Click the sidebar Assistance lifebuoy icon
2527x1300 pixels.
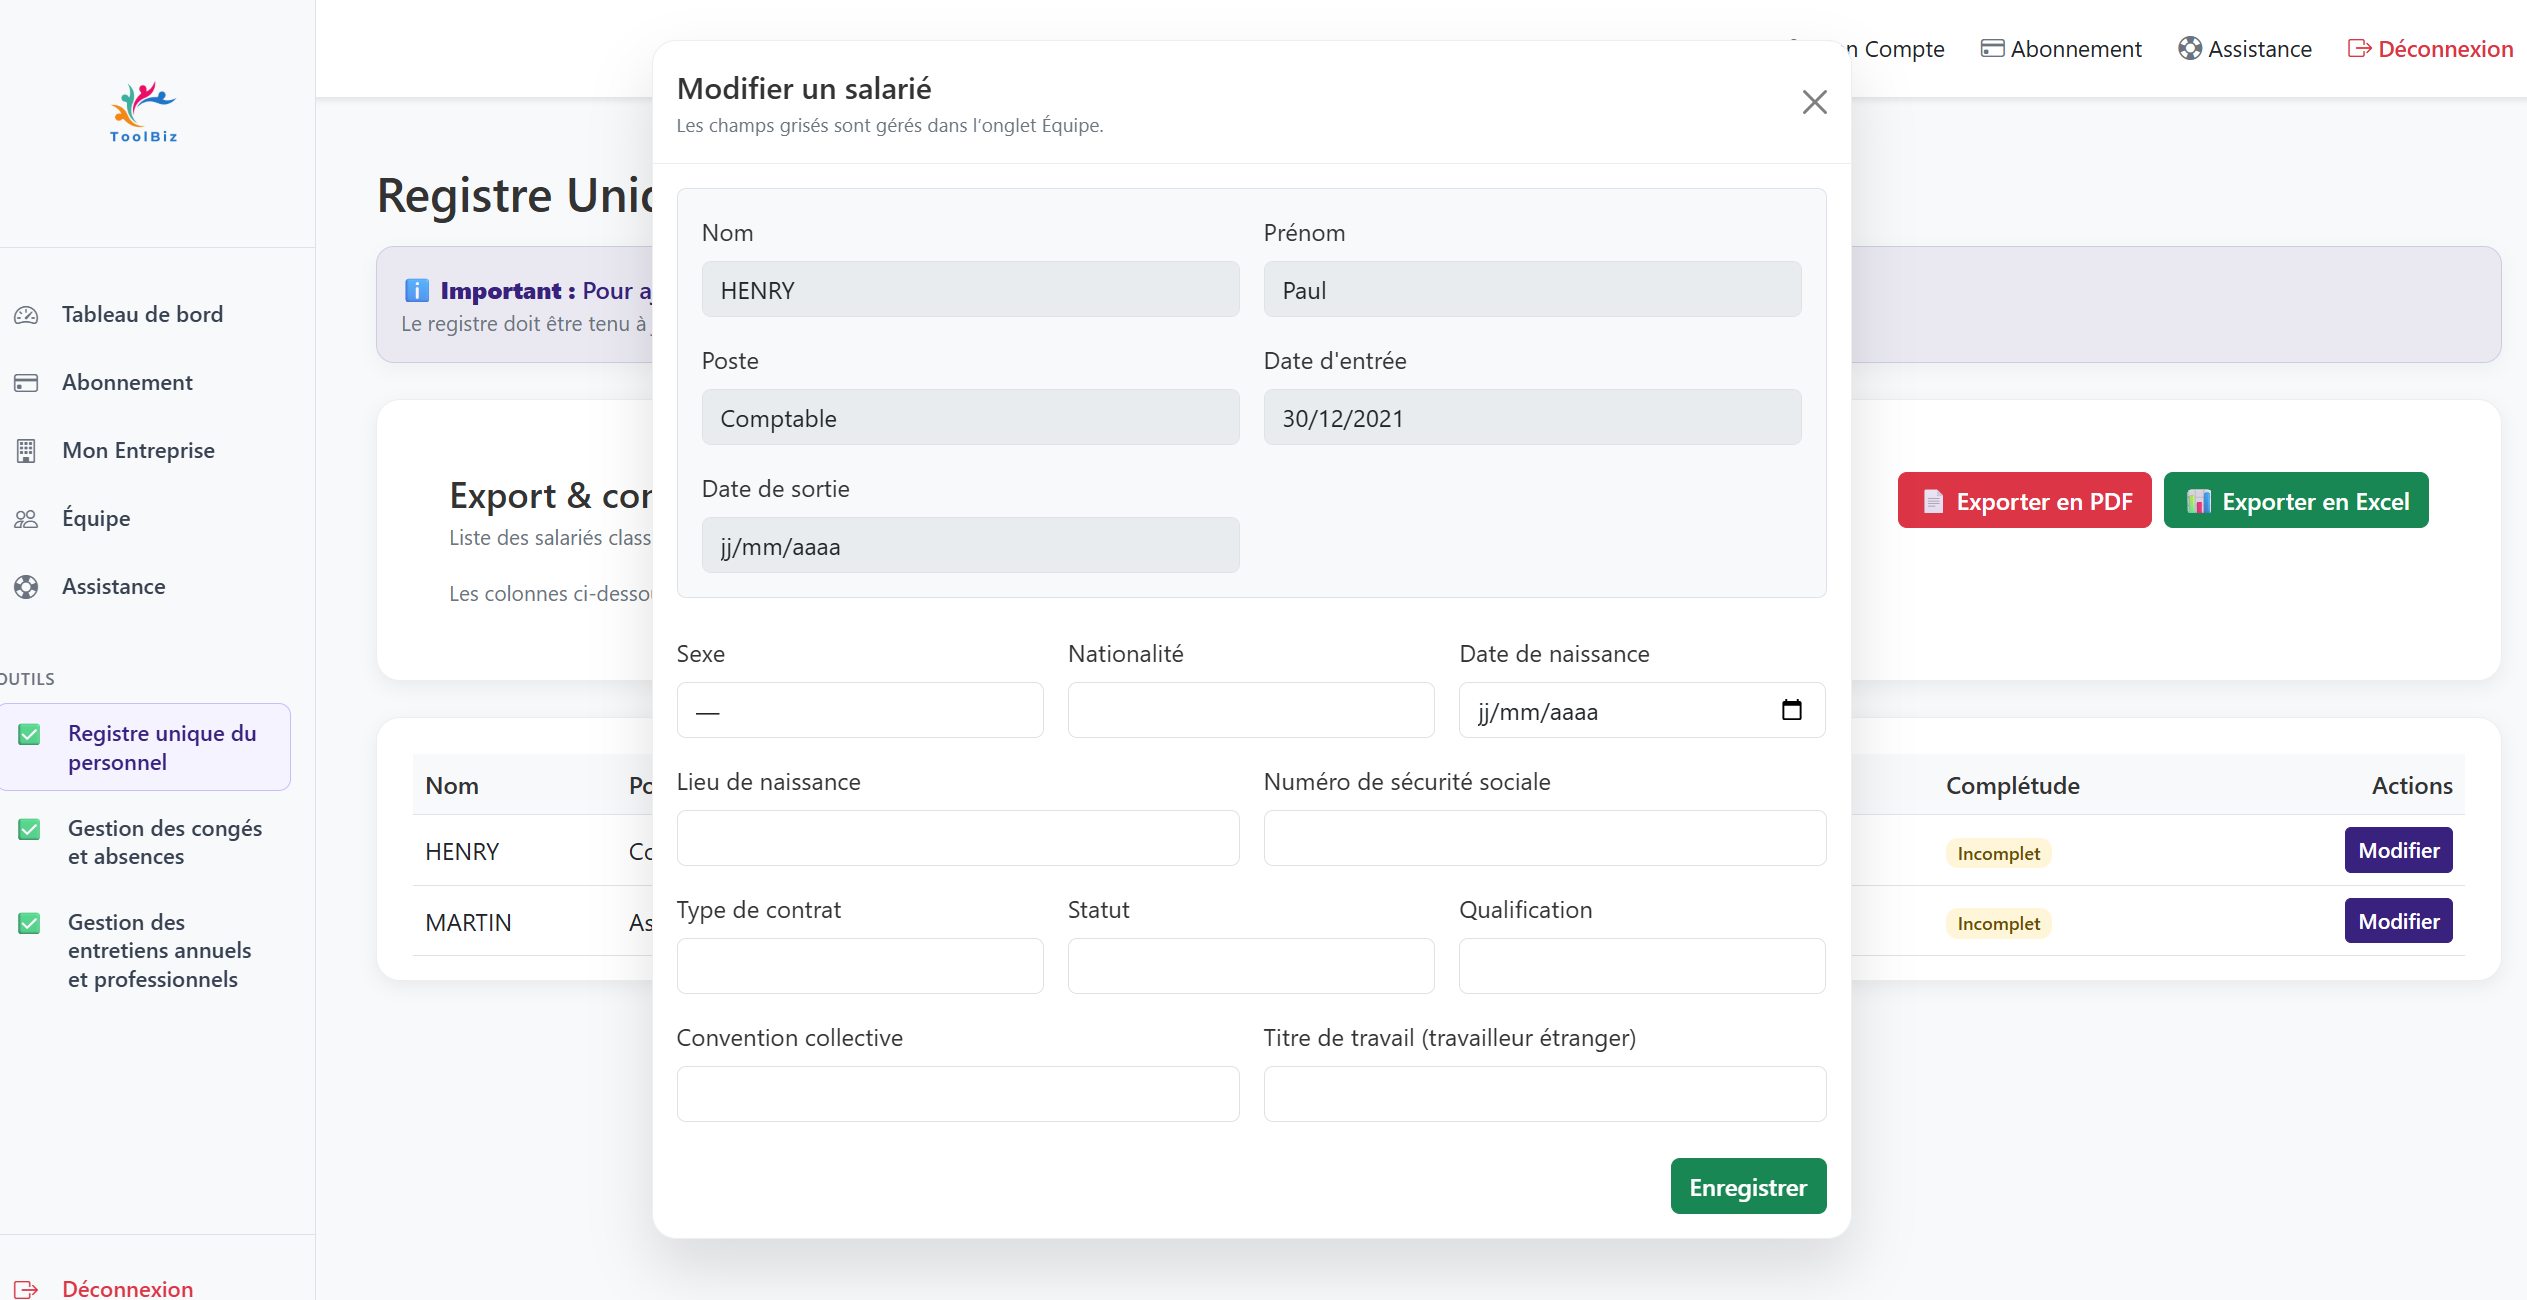[x=26, y=587]
